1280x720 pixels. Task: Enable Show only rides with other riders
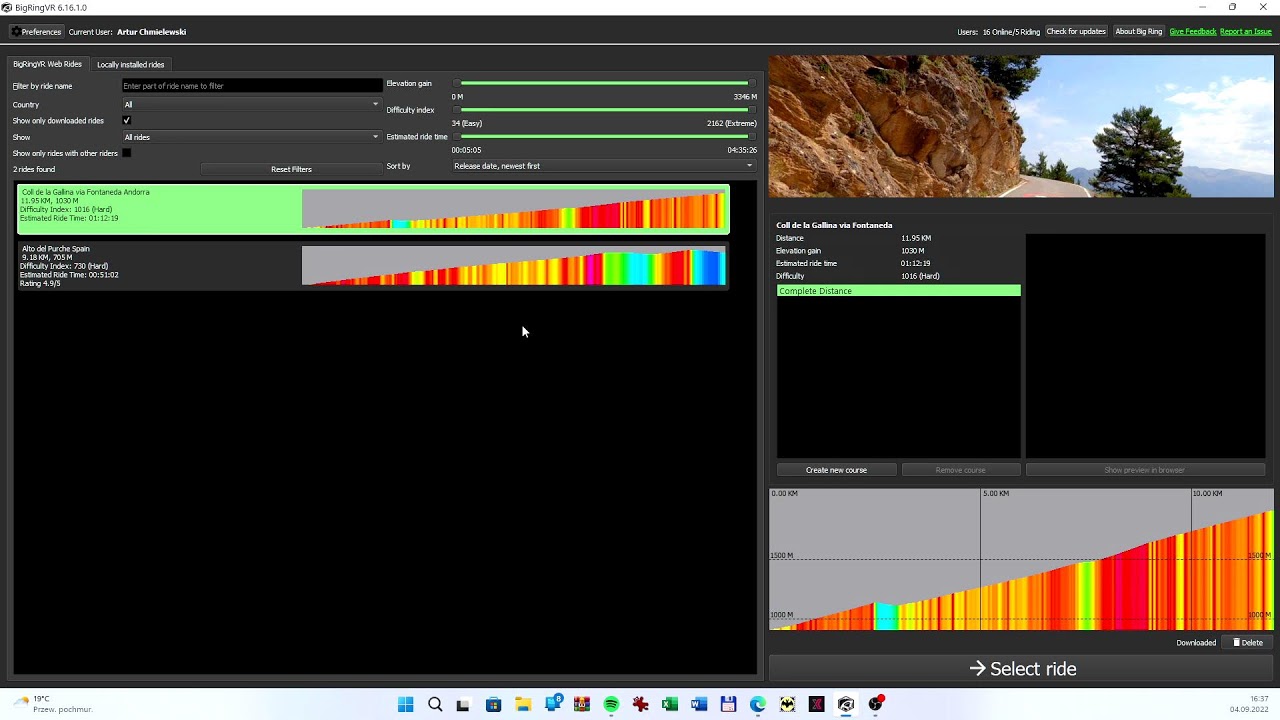[127, 153]
